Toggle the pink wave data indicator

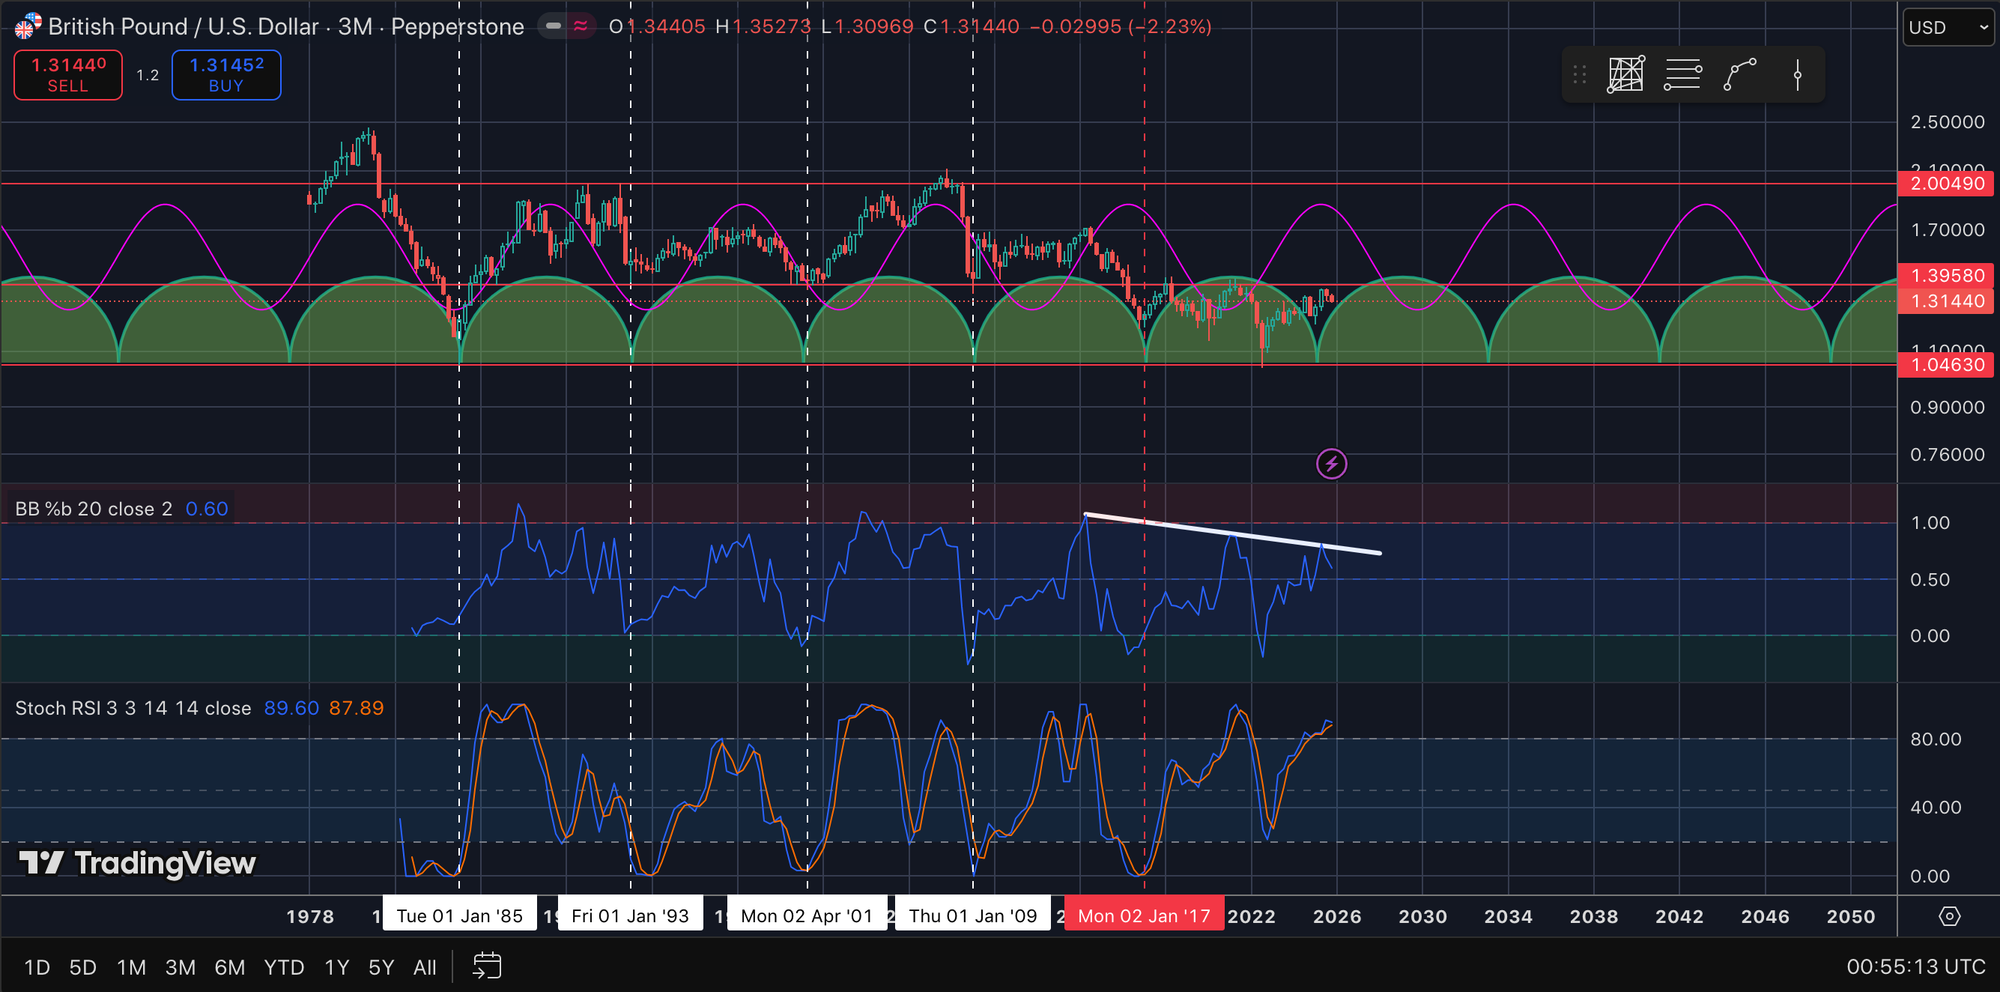pyautogui.click(x=581, y=26)
